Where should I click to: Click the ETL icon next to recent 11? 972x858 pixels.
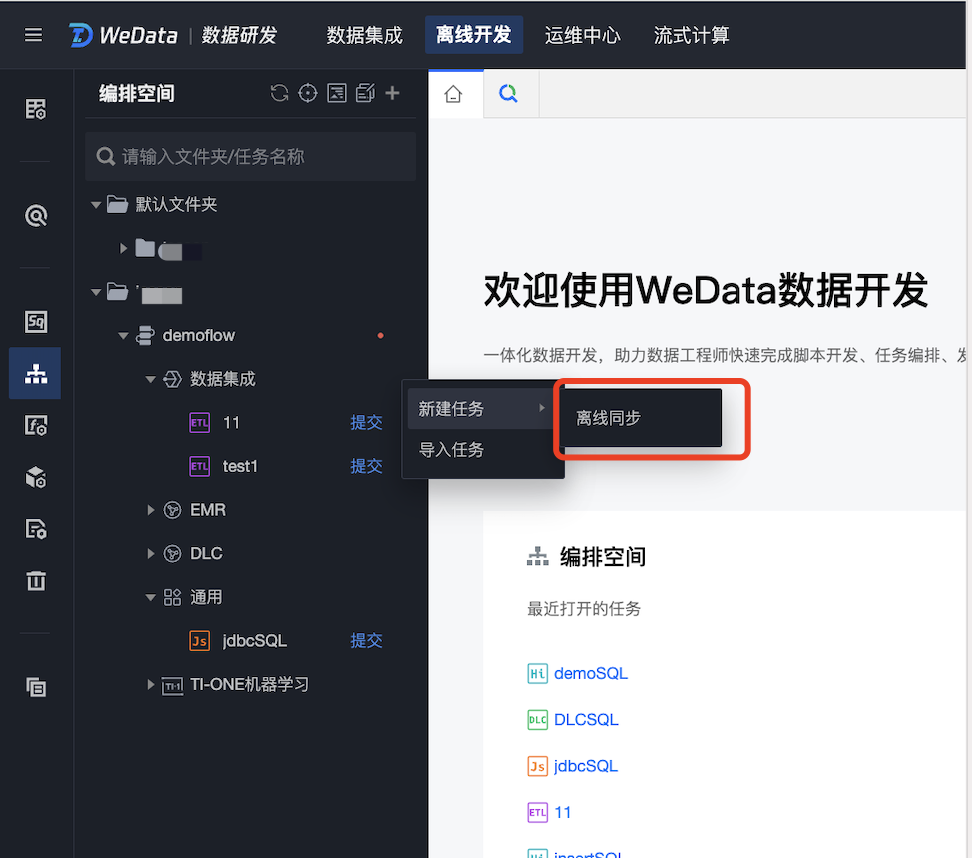[x=537, y=812]
